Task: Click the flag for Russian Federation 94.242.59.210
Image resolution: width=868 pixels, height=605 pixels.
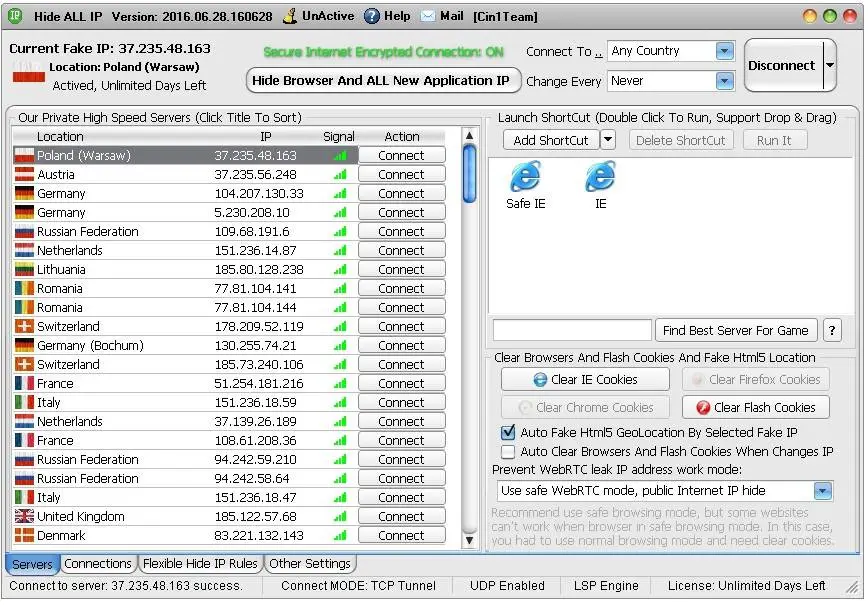Action: [24, 459]
